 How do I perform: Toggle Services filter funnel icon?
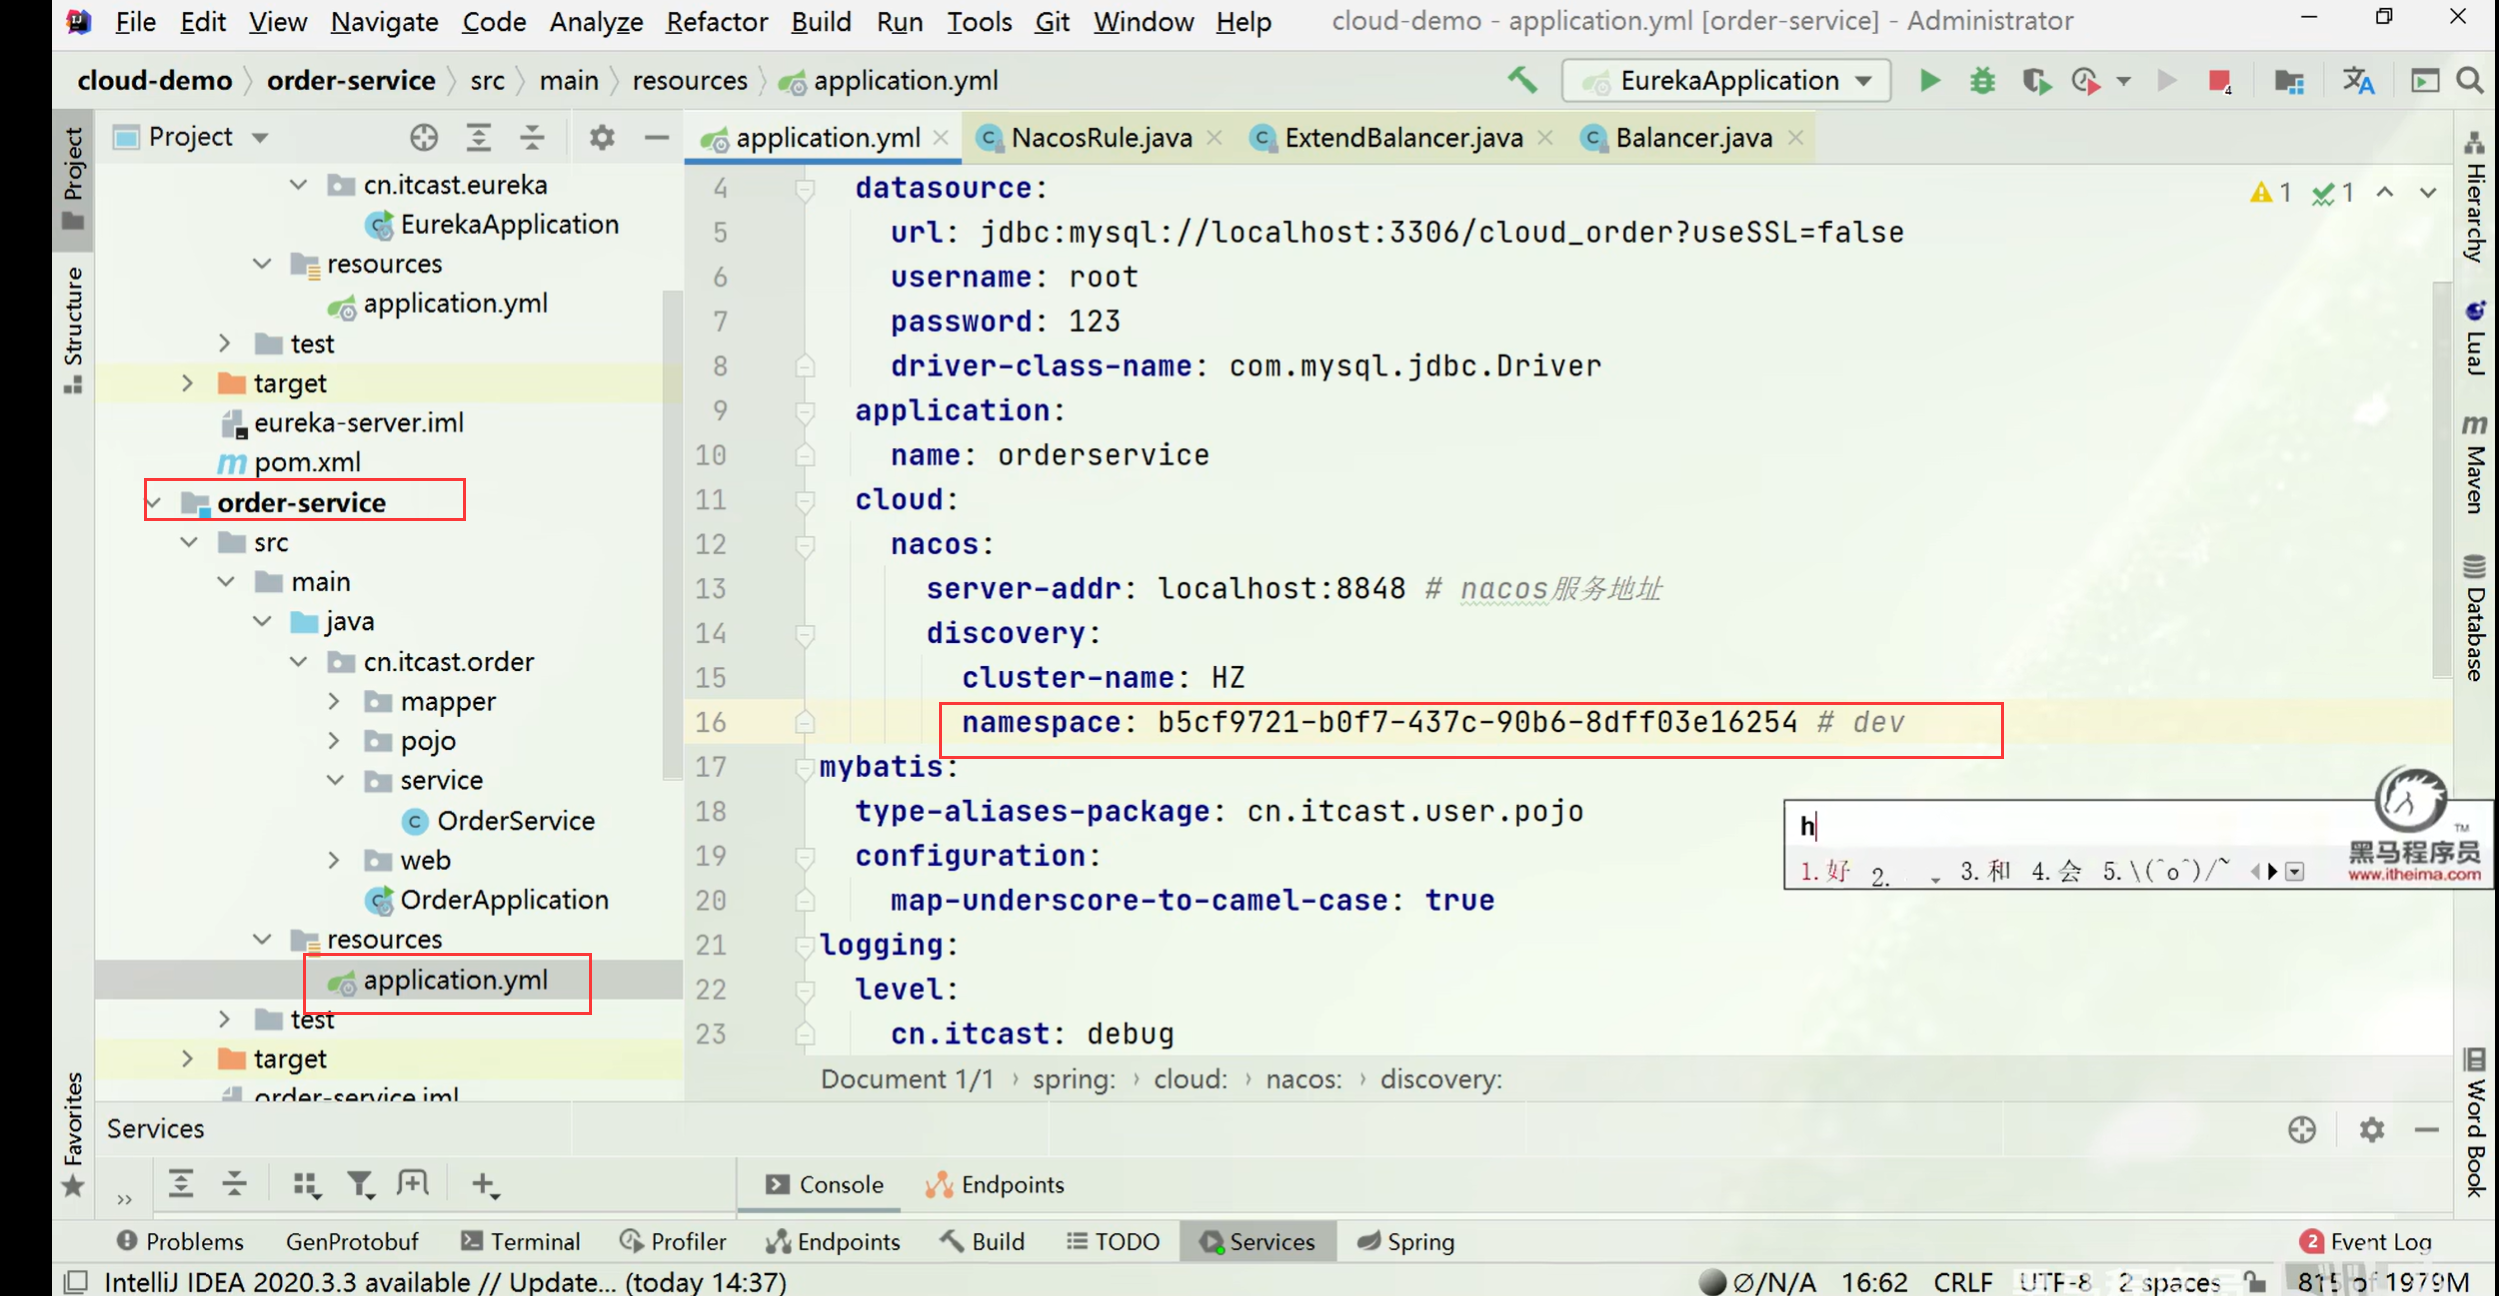pyautogui.click(x=359, y=1184)
